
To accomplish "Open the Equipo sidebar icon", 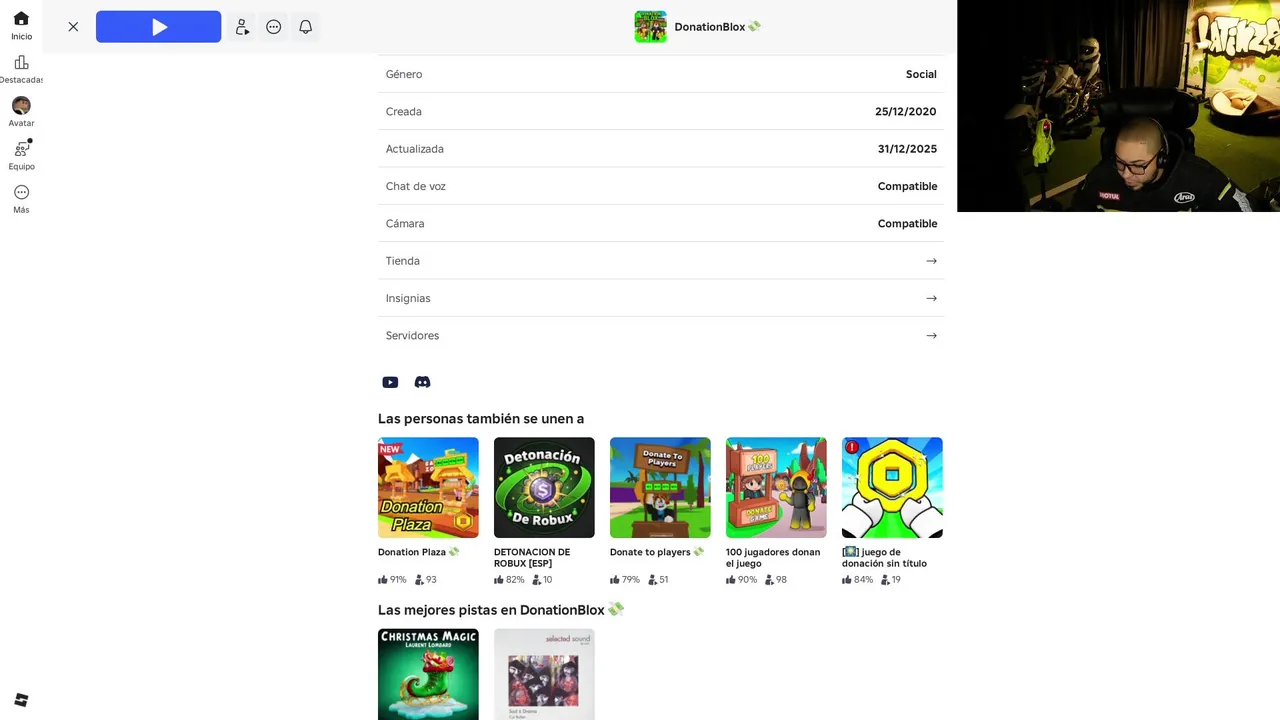I will (21, 148).
